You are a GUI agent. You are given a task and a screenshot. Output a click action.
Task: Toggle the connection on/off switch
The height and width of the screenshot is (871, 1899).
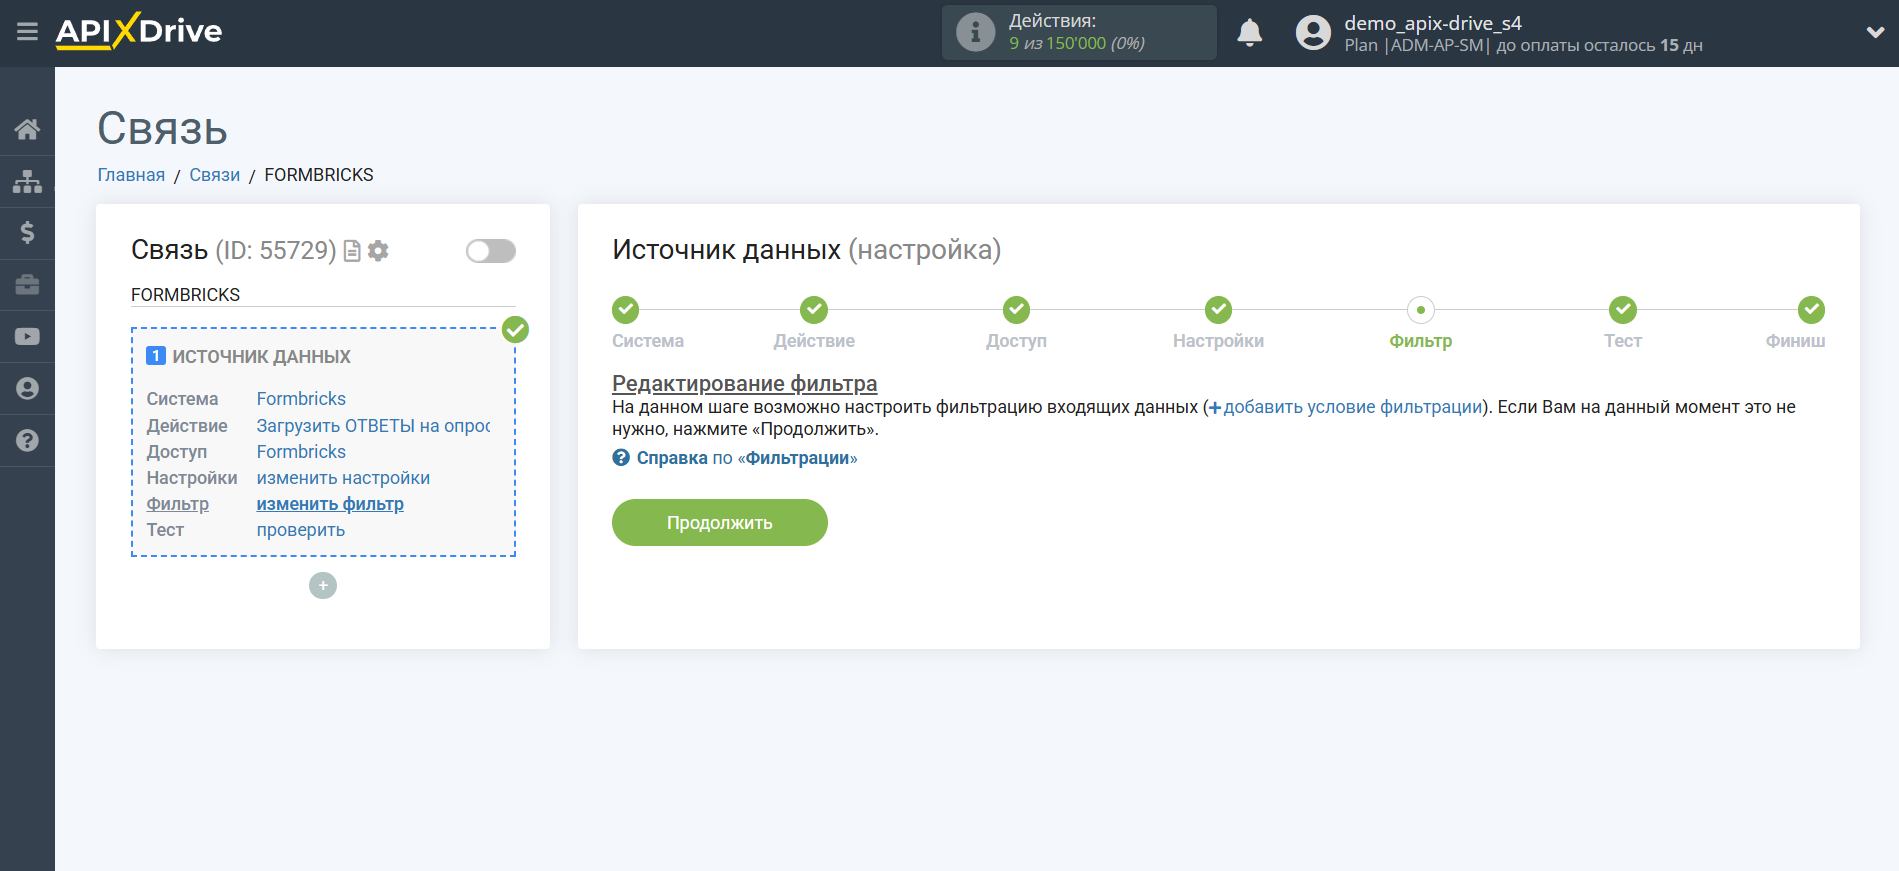[x=491, y=251]
